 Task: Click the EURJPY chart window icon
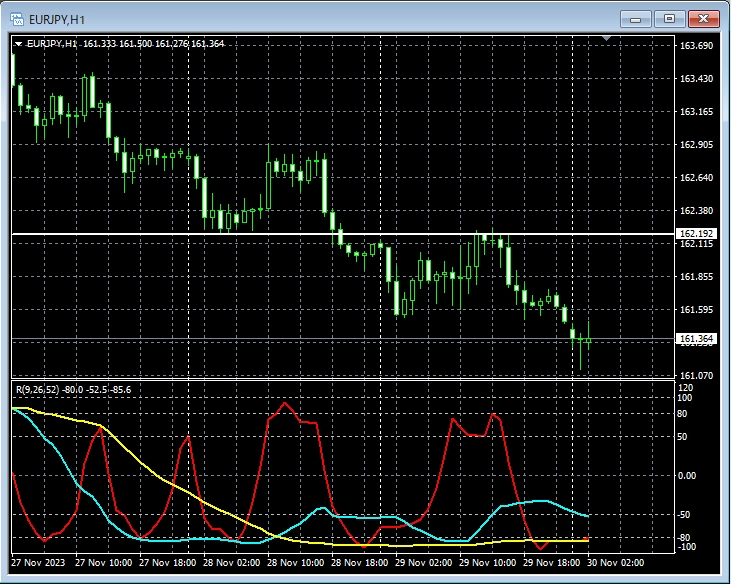16,18
